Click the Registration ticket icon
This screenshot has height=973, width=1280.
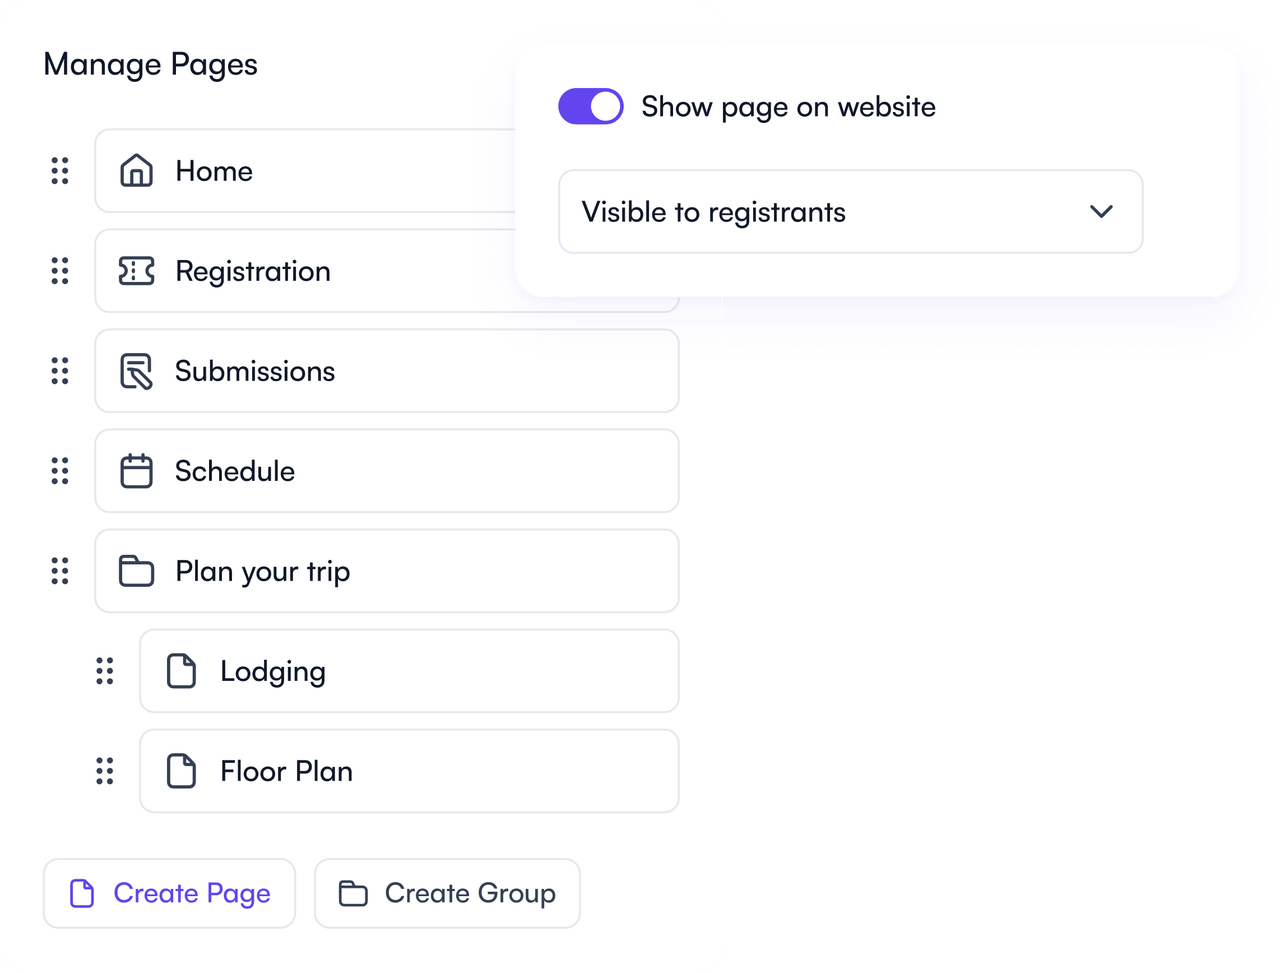point(136,271)
